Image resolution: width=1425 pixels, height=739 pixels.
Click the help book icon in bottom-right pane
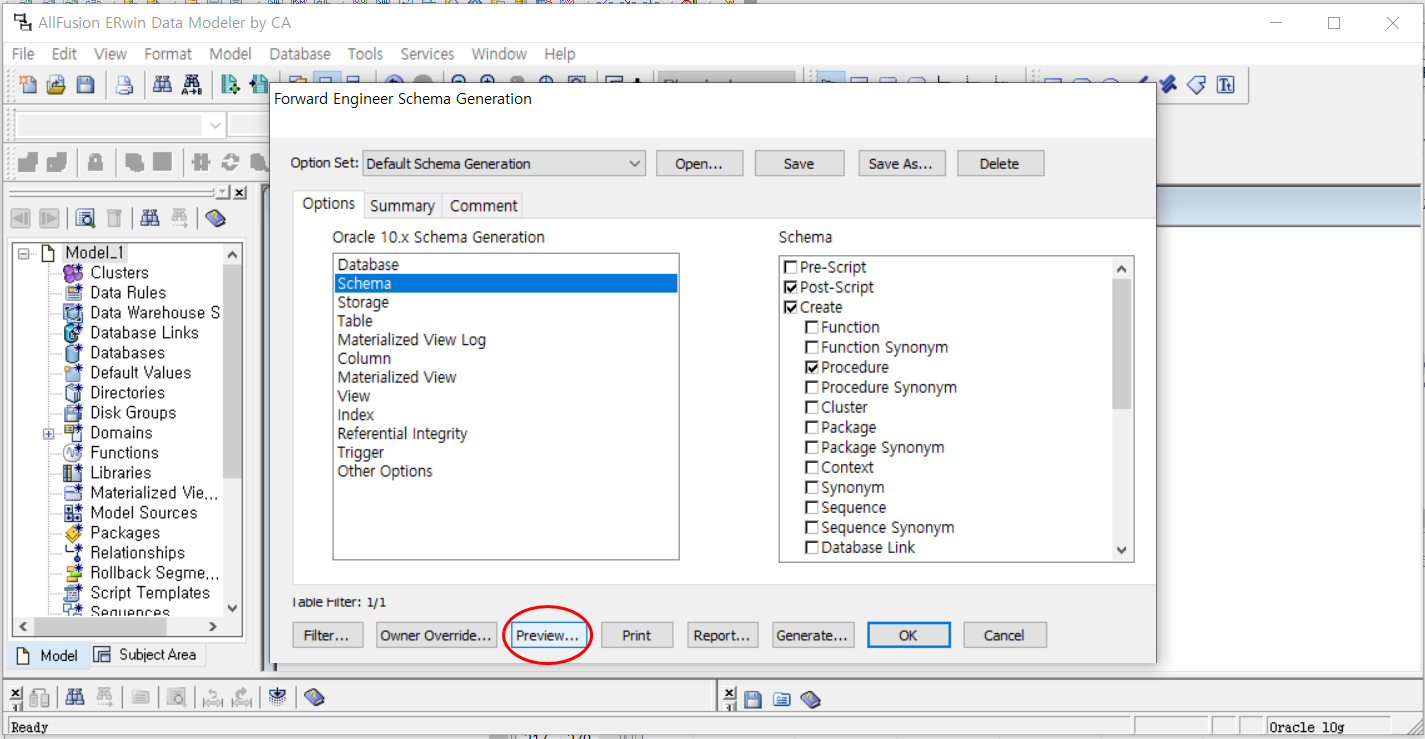[x=811, y=699]
